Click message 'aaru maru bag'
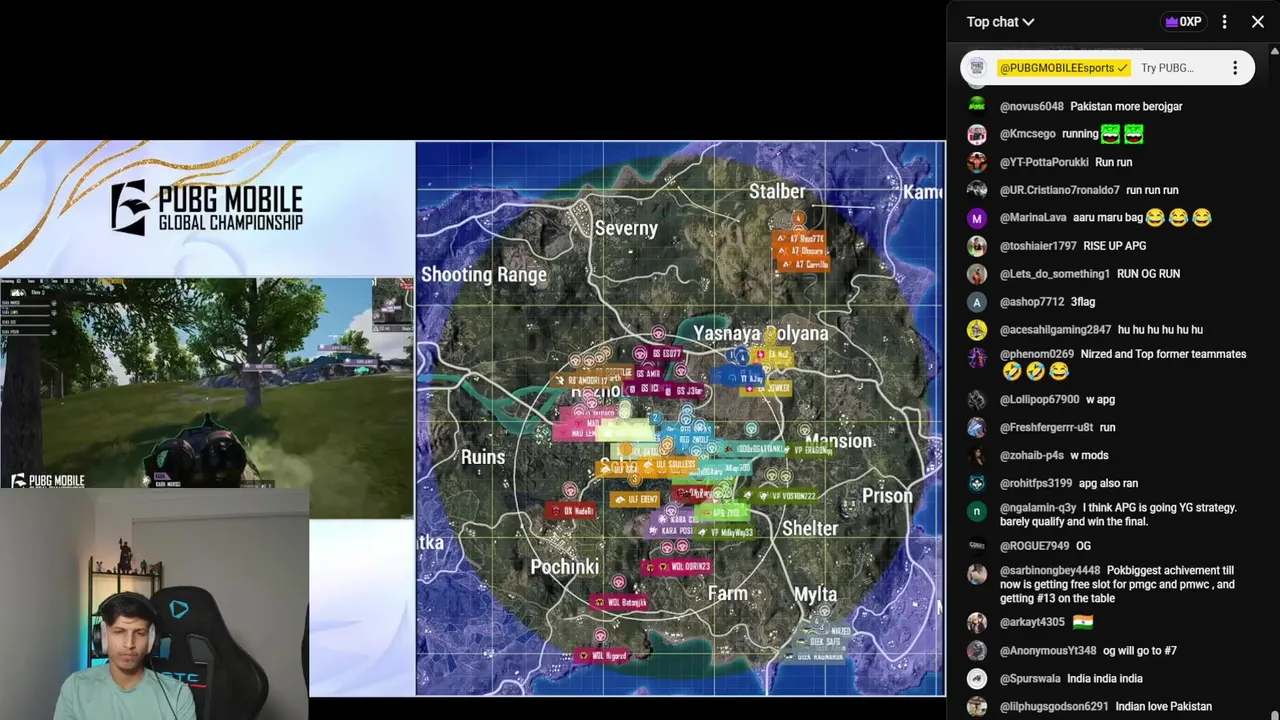1280x720 pixels. [x=1108, y=218]
